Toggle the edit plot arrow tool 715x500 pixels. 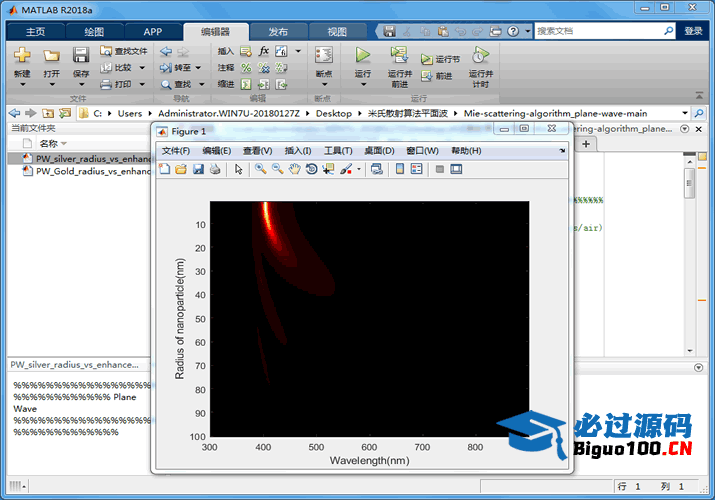click(238, 169)
